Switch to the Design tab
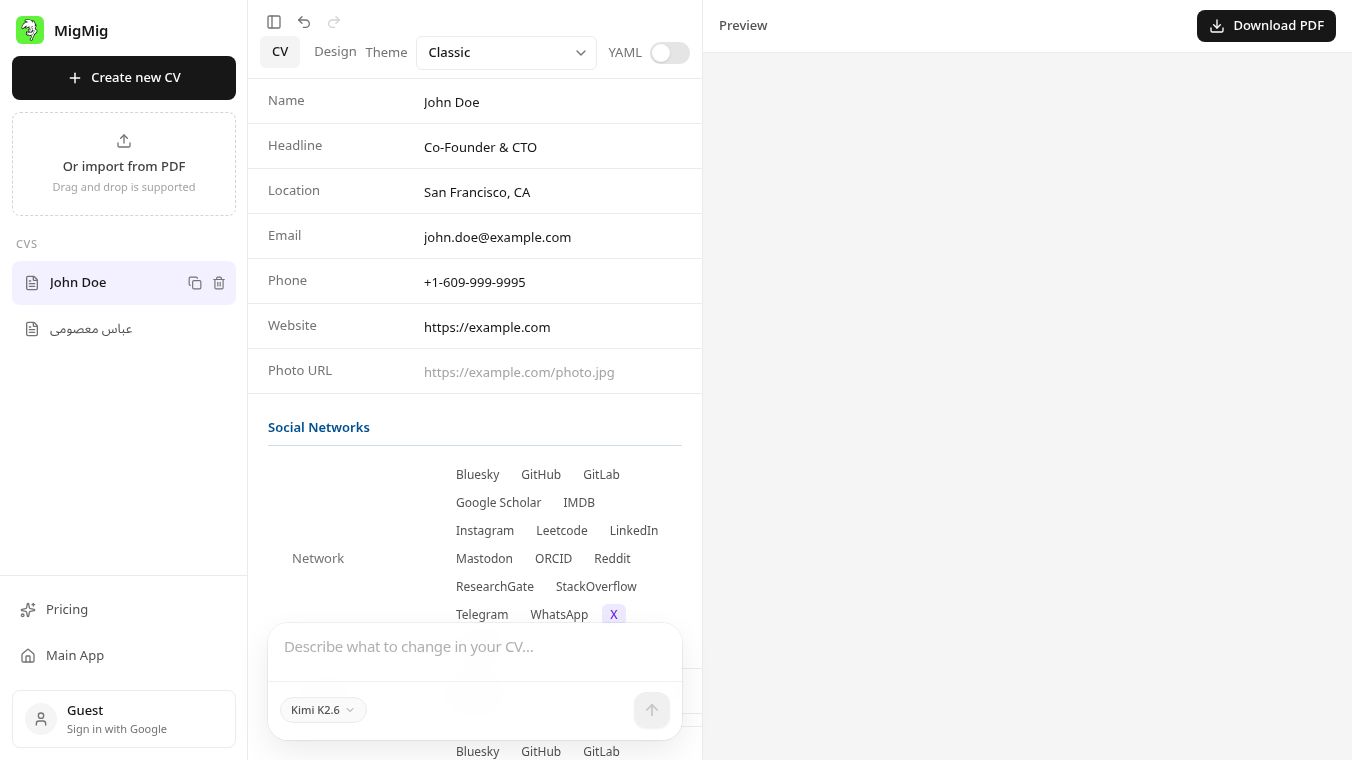Viewport: 1352px width, 760px height. 335,52
